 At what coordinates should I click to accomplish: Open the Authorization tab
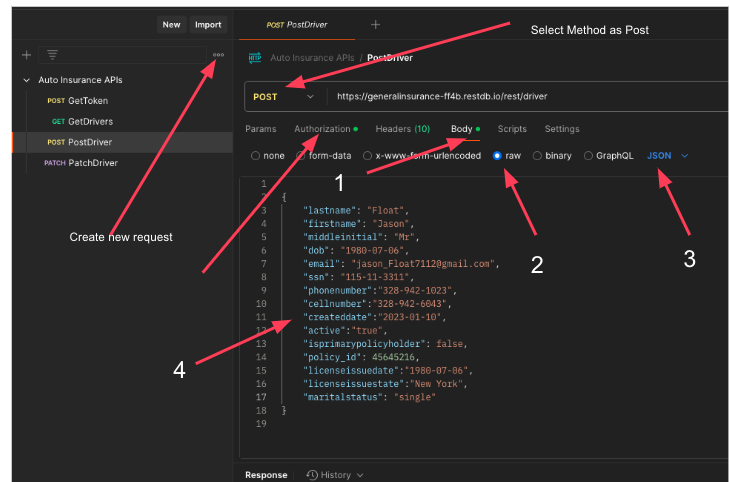point(326,129)
